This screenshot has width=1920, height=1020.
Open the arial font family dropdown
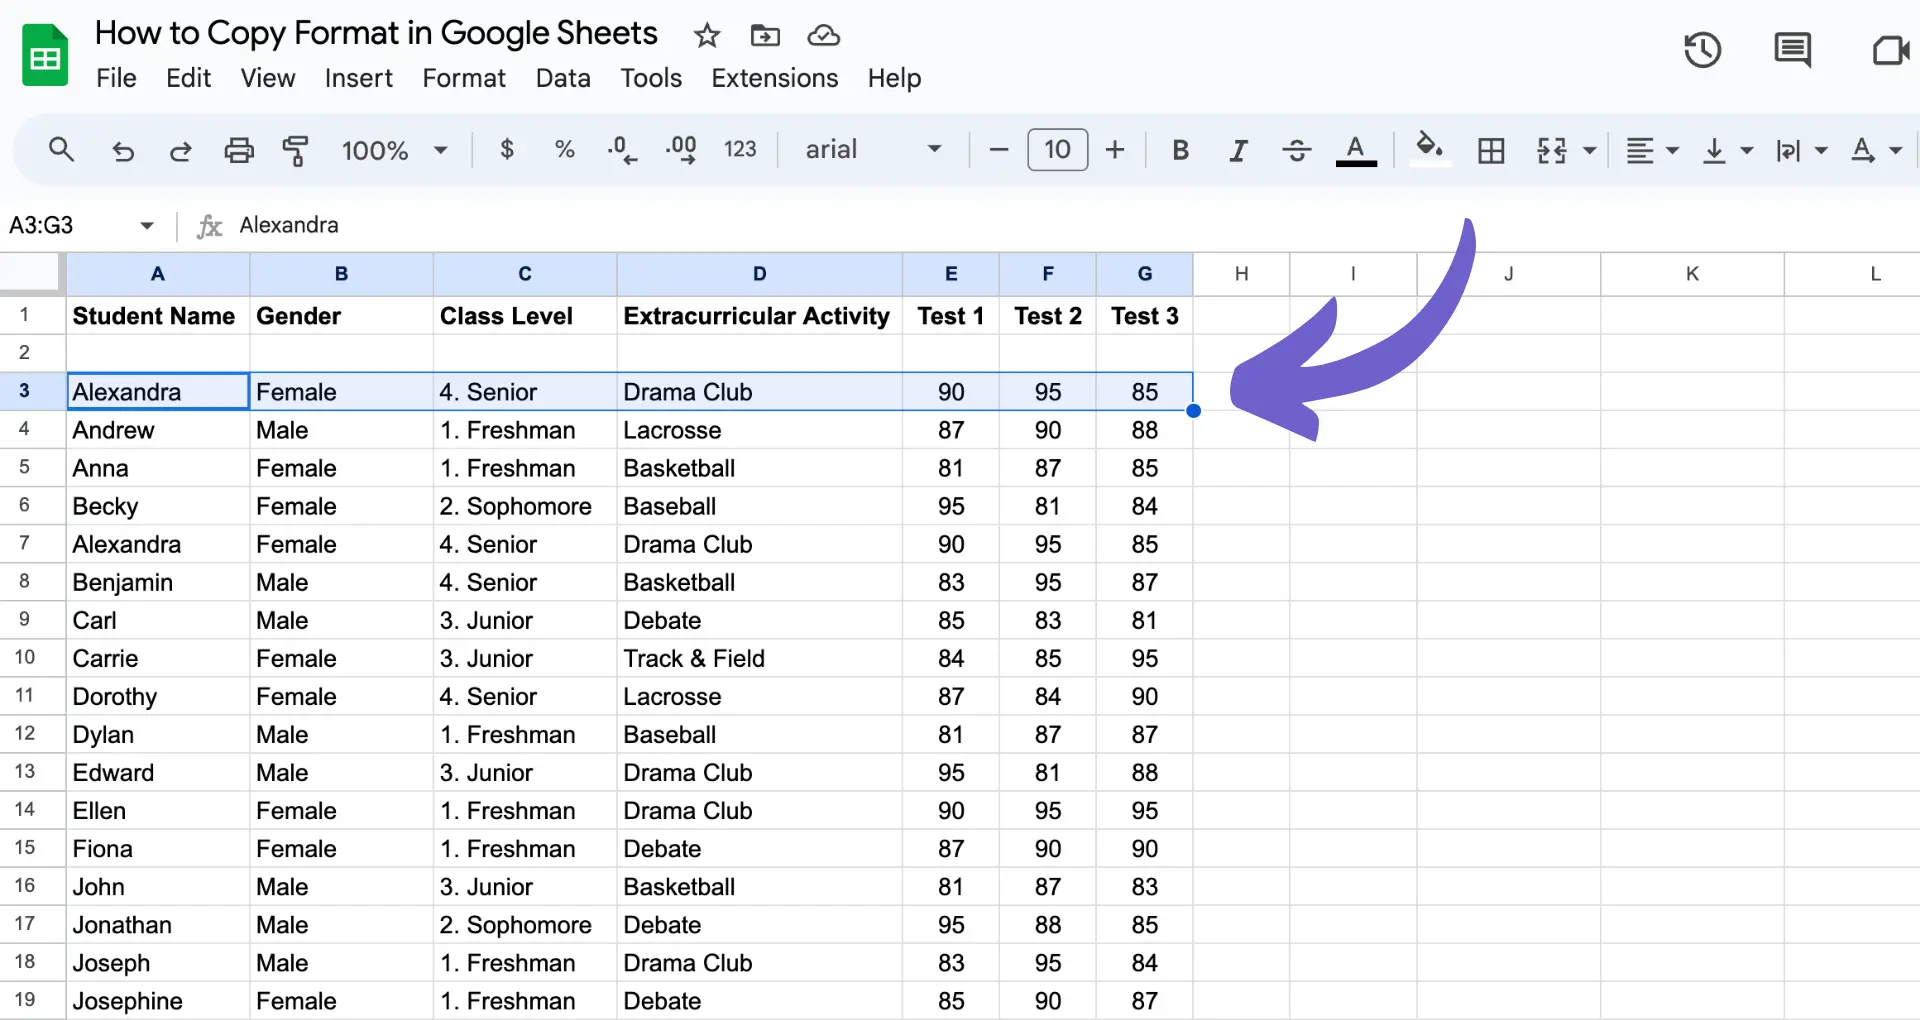(874, 150)
